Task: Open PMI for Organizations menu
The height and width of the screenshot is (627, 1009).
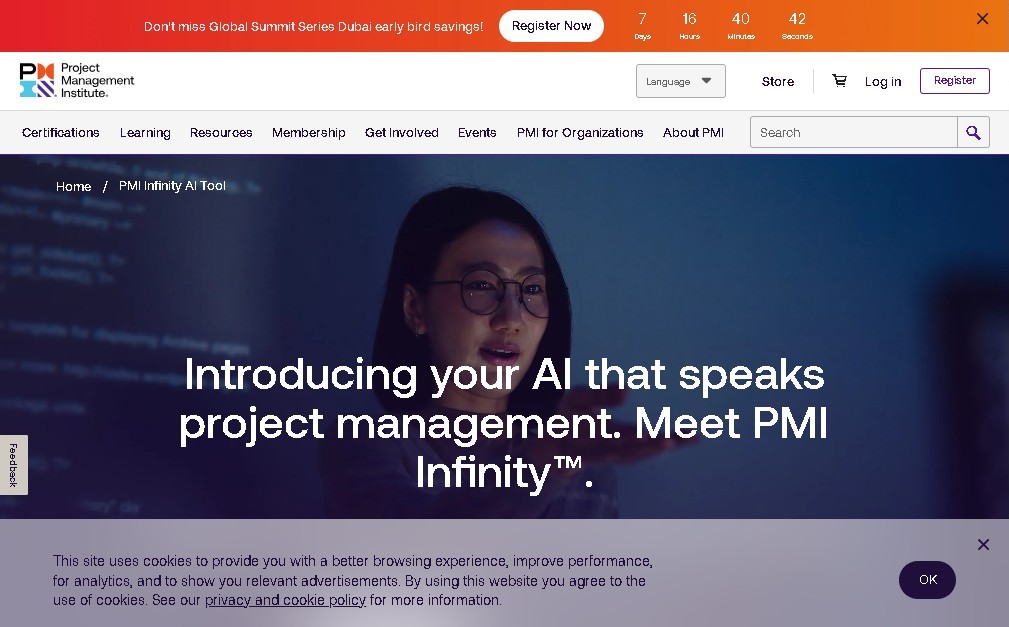Action: coord(580,133)
